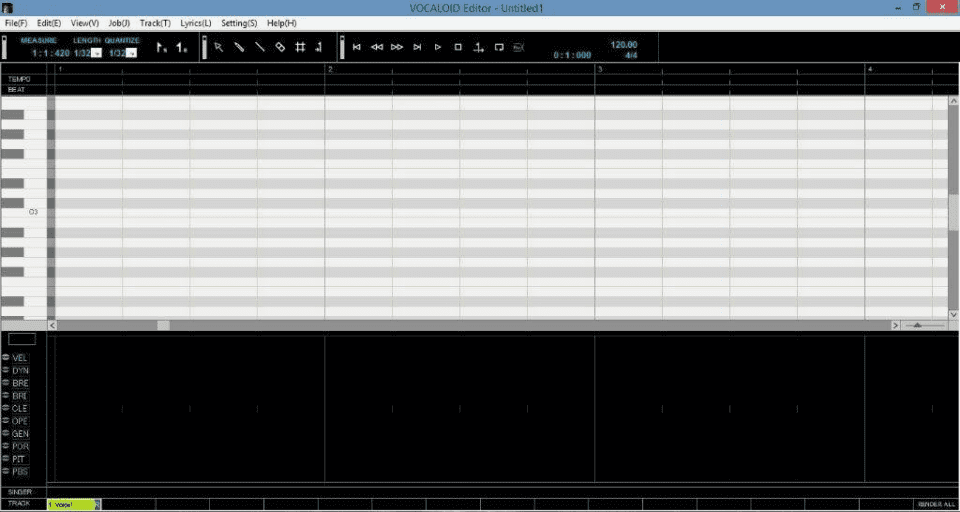Screen dimensions: 960x512
Task: Select the line tool
Action: [260, 47]
